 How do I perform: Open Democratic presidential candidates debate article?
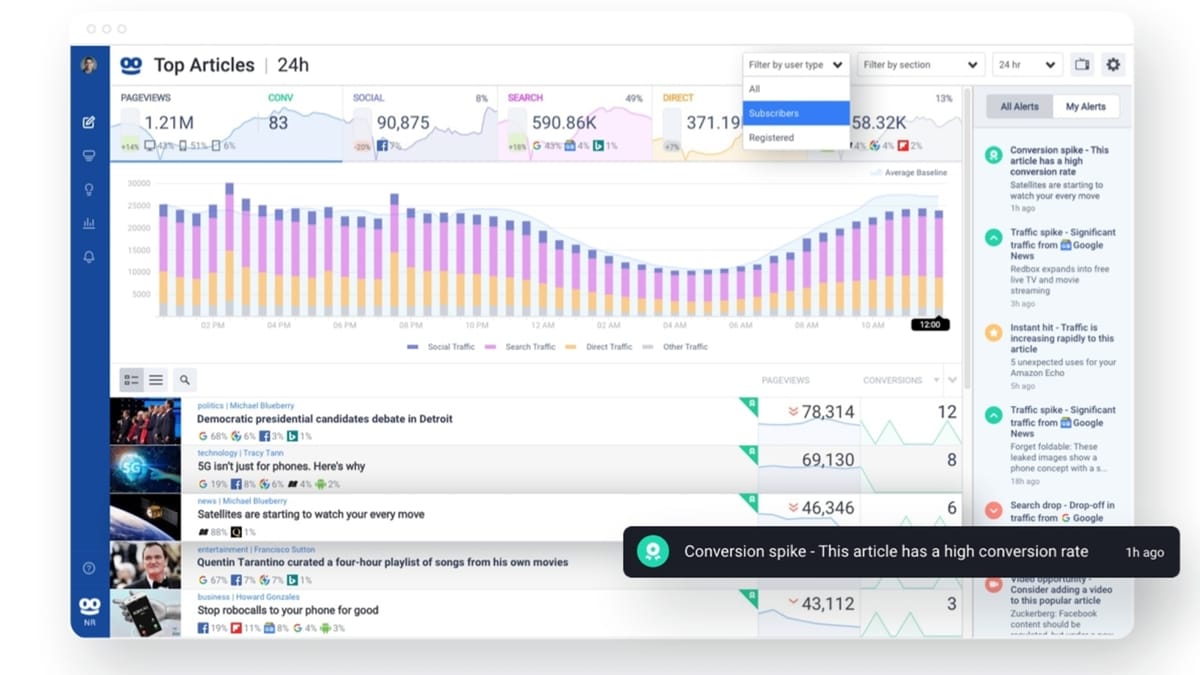[325, 419]
